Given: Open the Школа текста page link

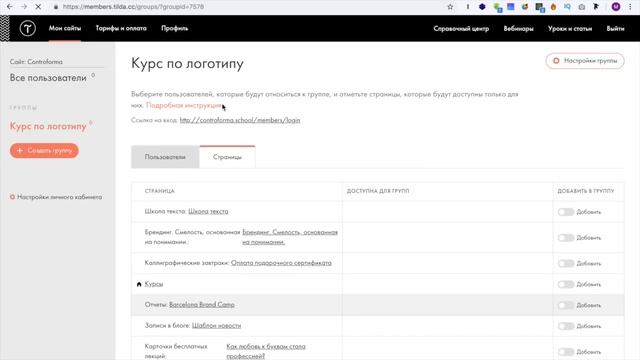Looking at the screenshot, I should click(208, 211).
